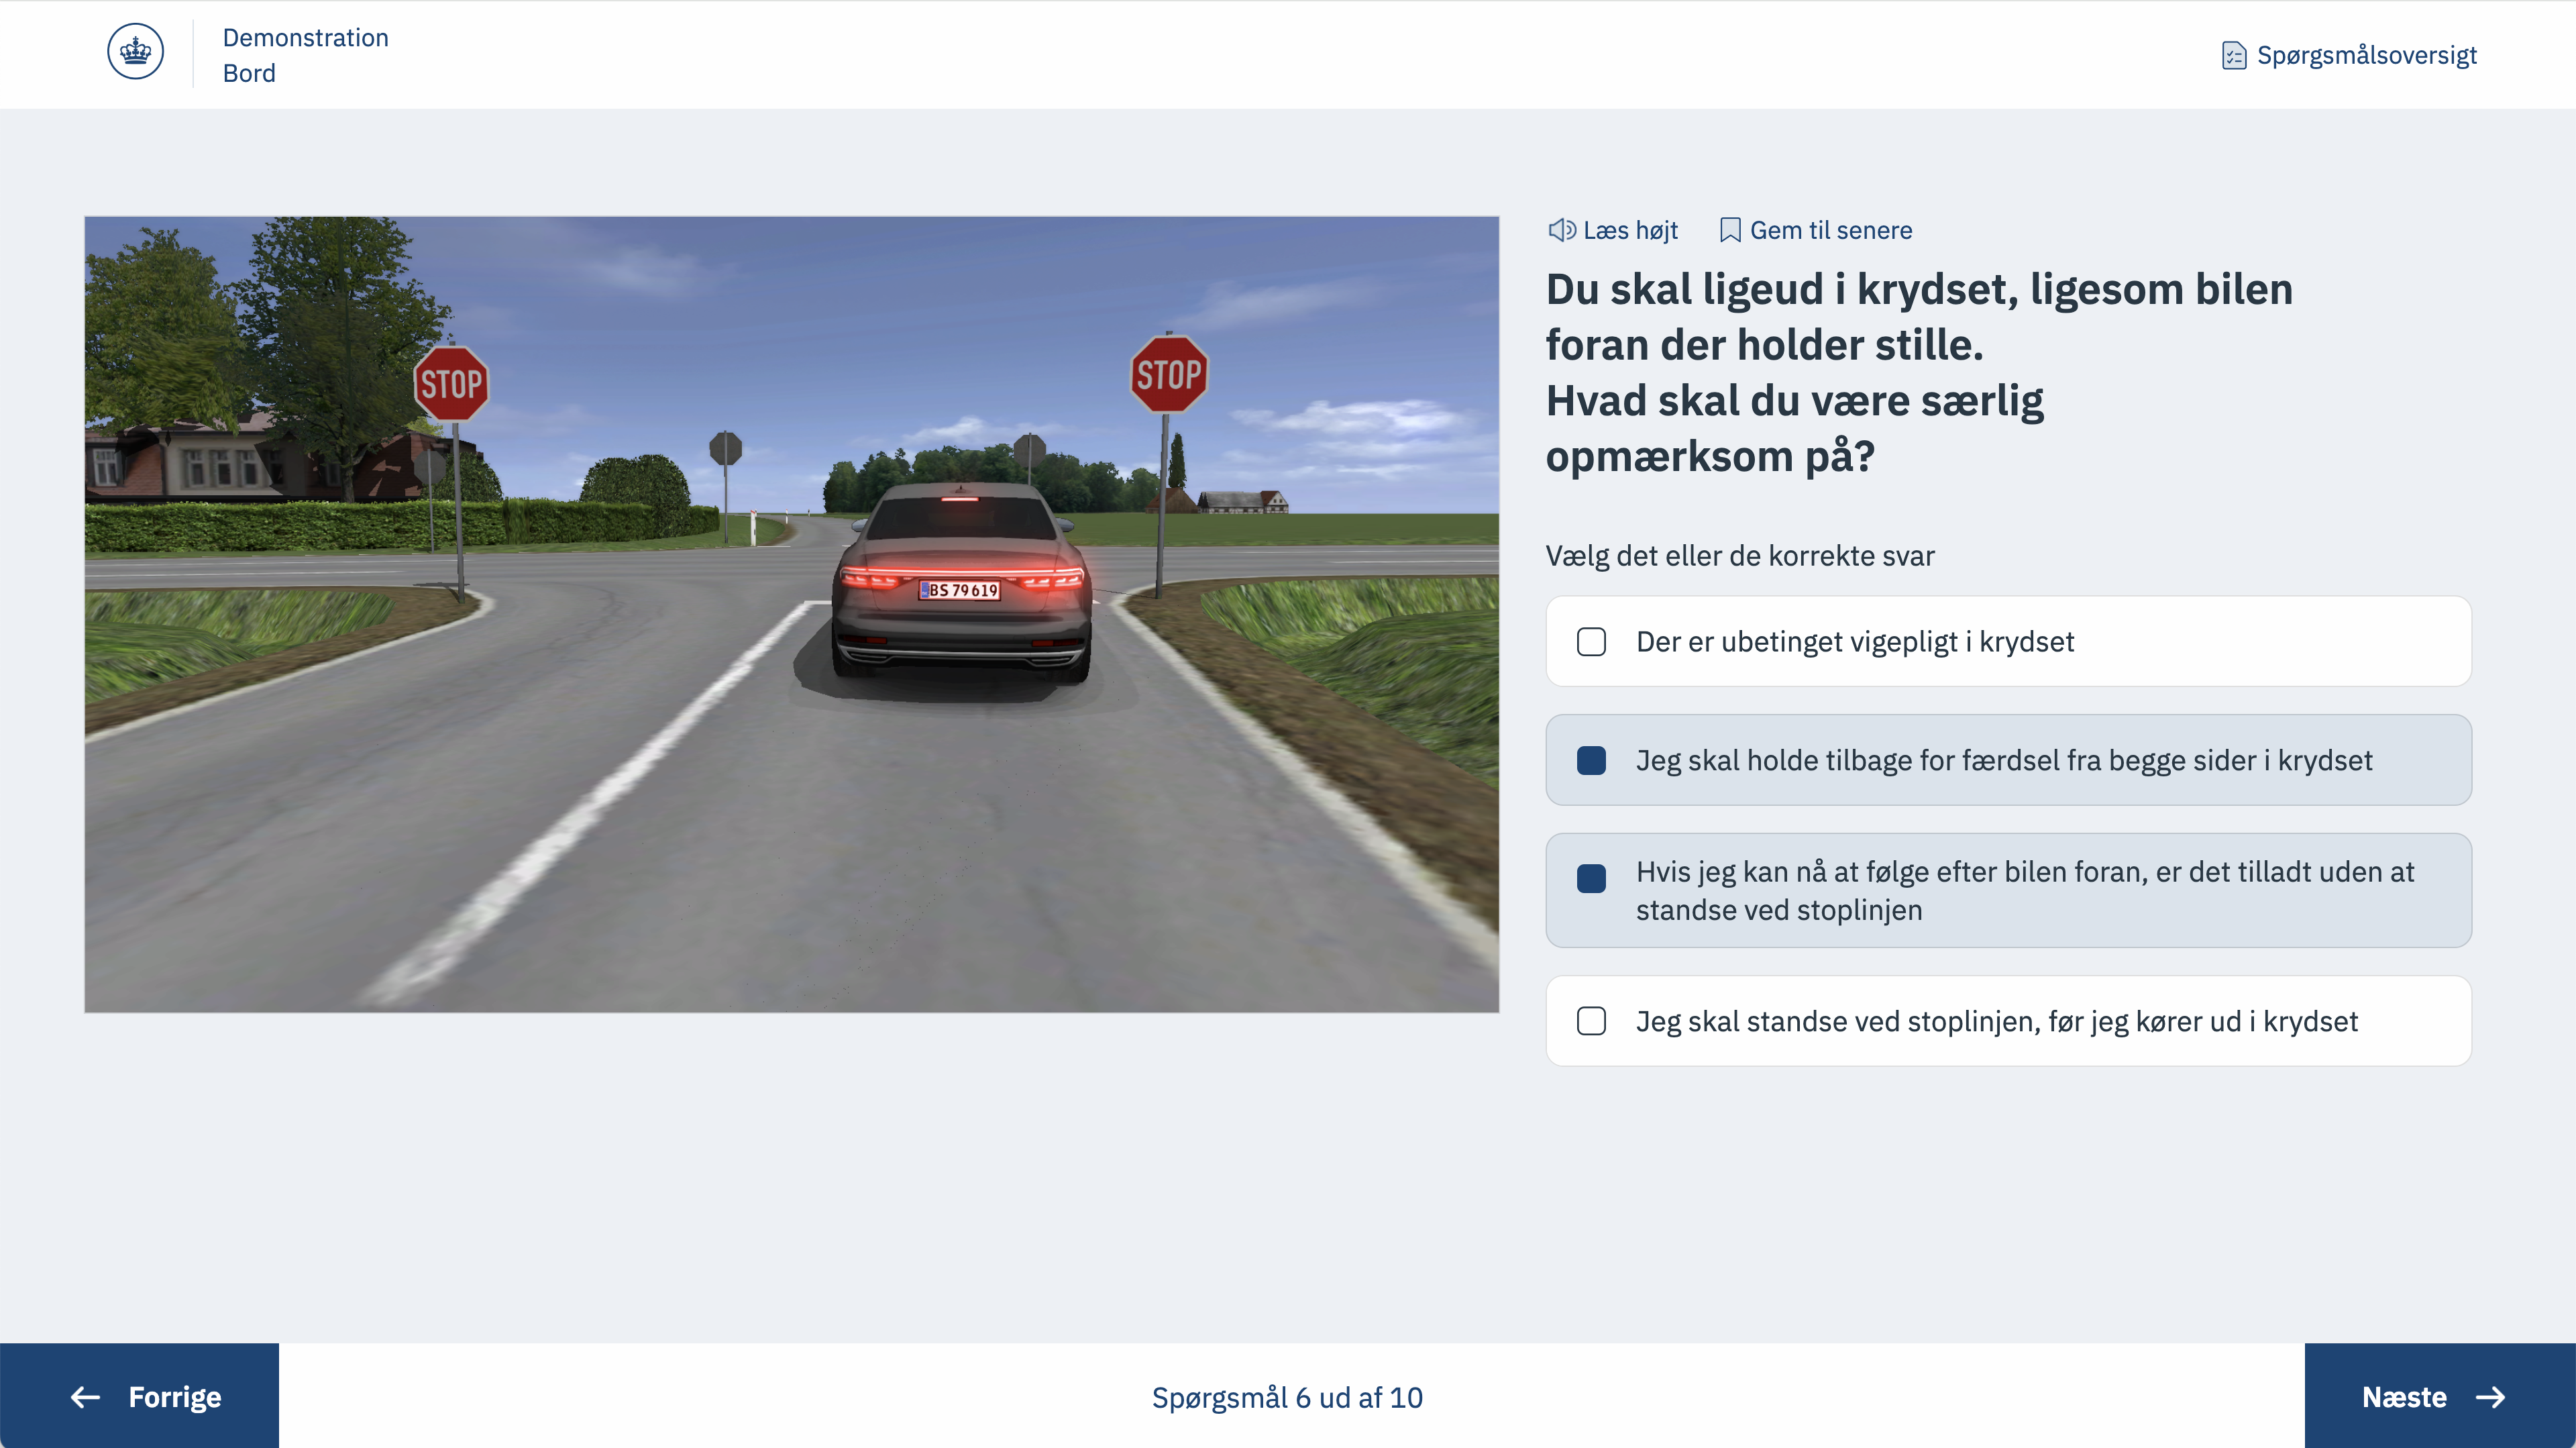Click the speaker icon for Læs højt
This screenshot has width=2576, height=1448.
coord(1561,230)
